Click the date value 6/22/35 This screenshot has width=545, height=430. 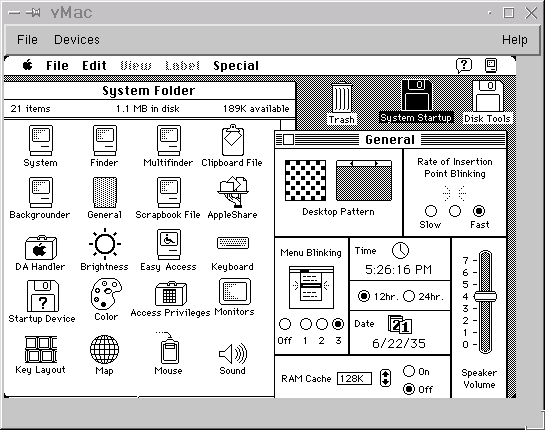pos(399,343)
